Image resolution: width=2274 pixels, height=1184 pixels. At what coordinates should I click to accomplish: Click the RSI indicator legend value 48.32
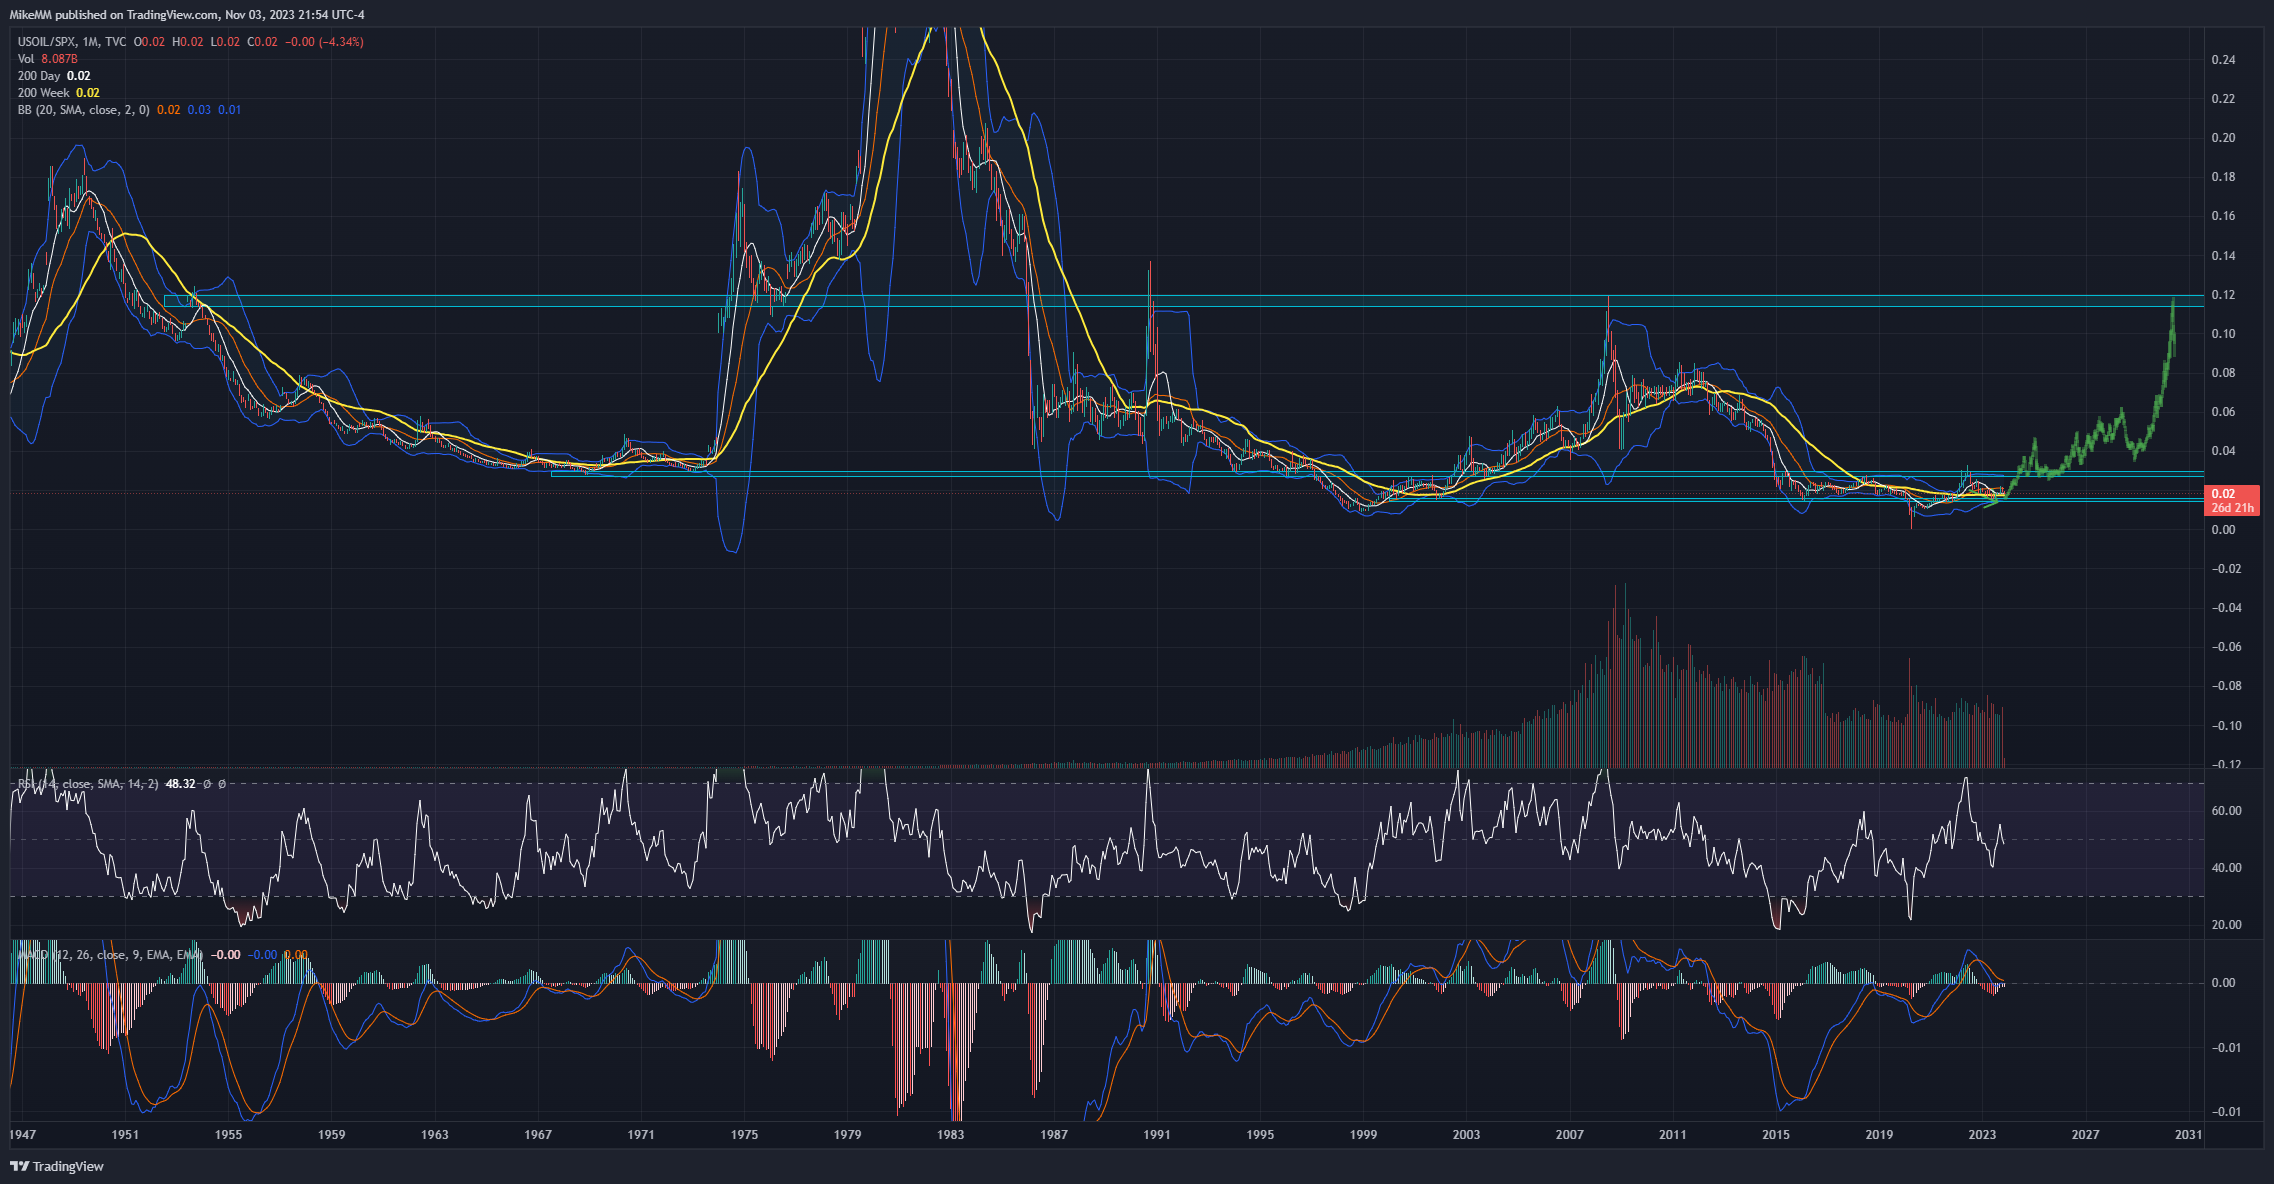click(x=180, y=784)
